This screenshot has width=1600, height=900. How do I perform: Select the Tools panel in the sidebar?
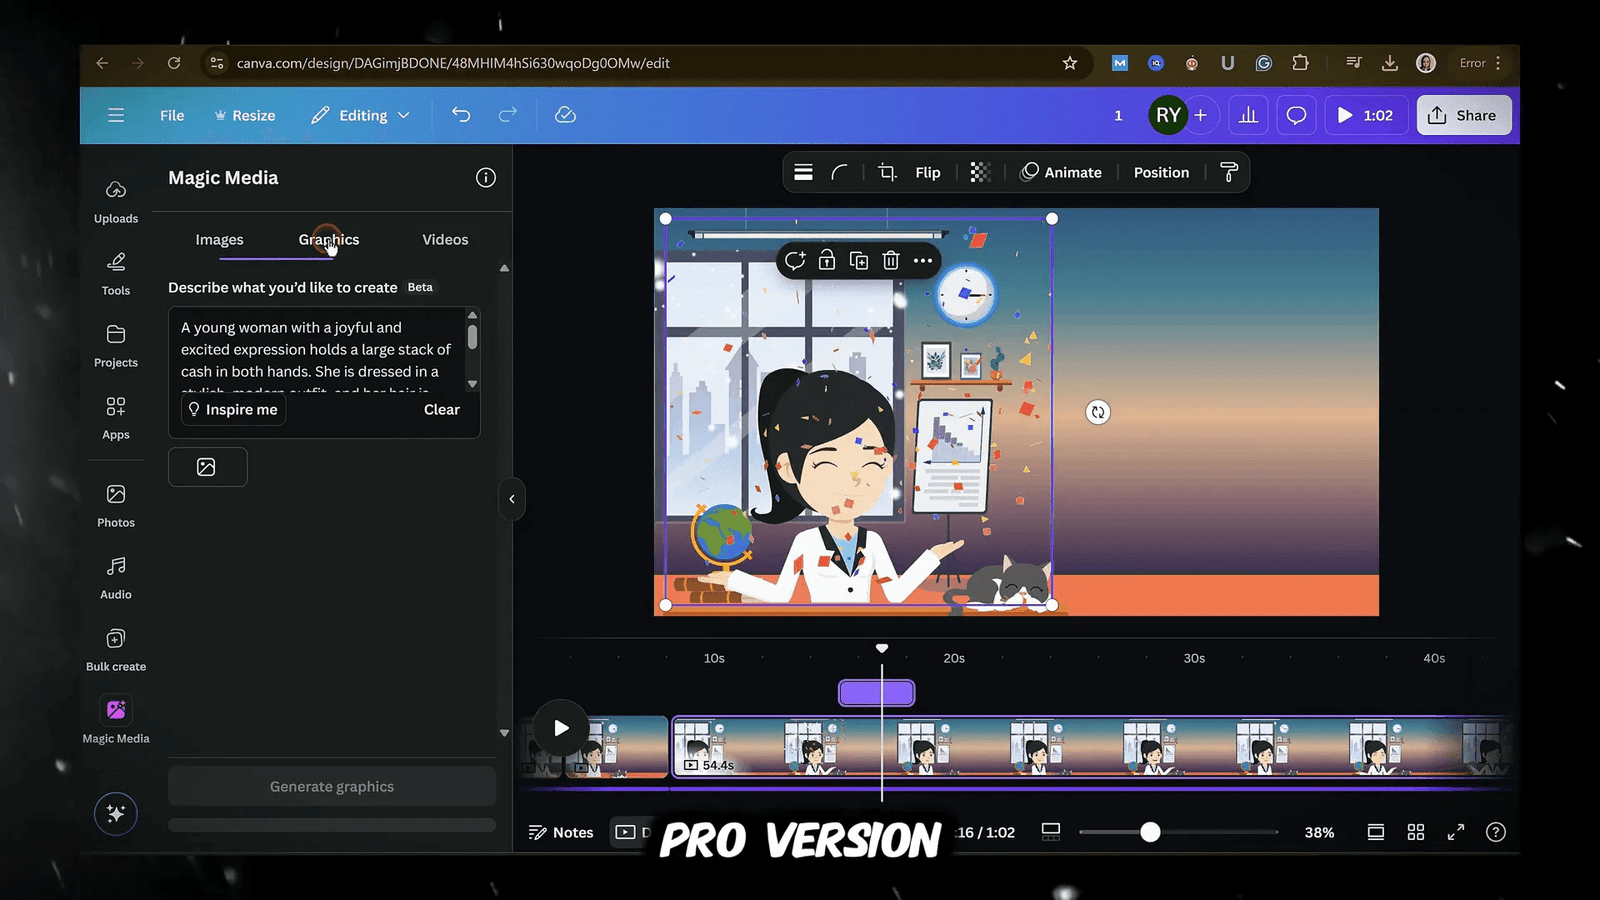[x=115, y=272]
